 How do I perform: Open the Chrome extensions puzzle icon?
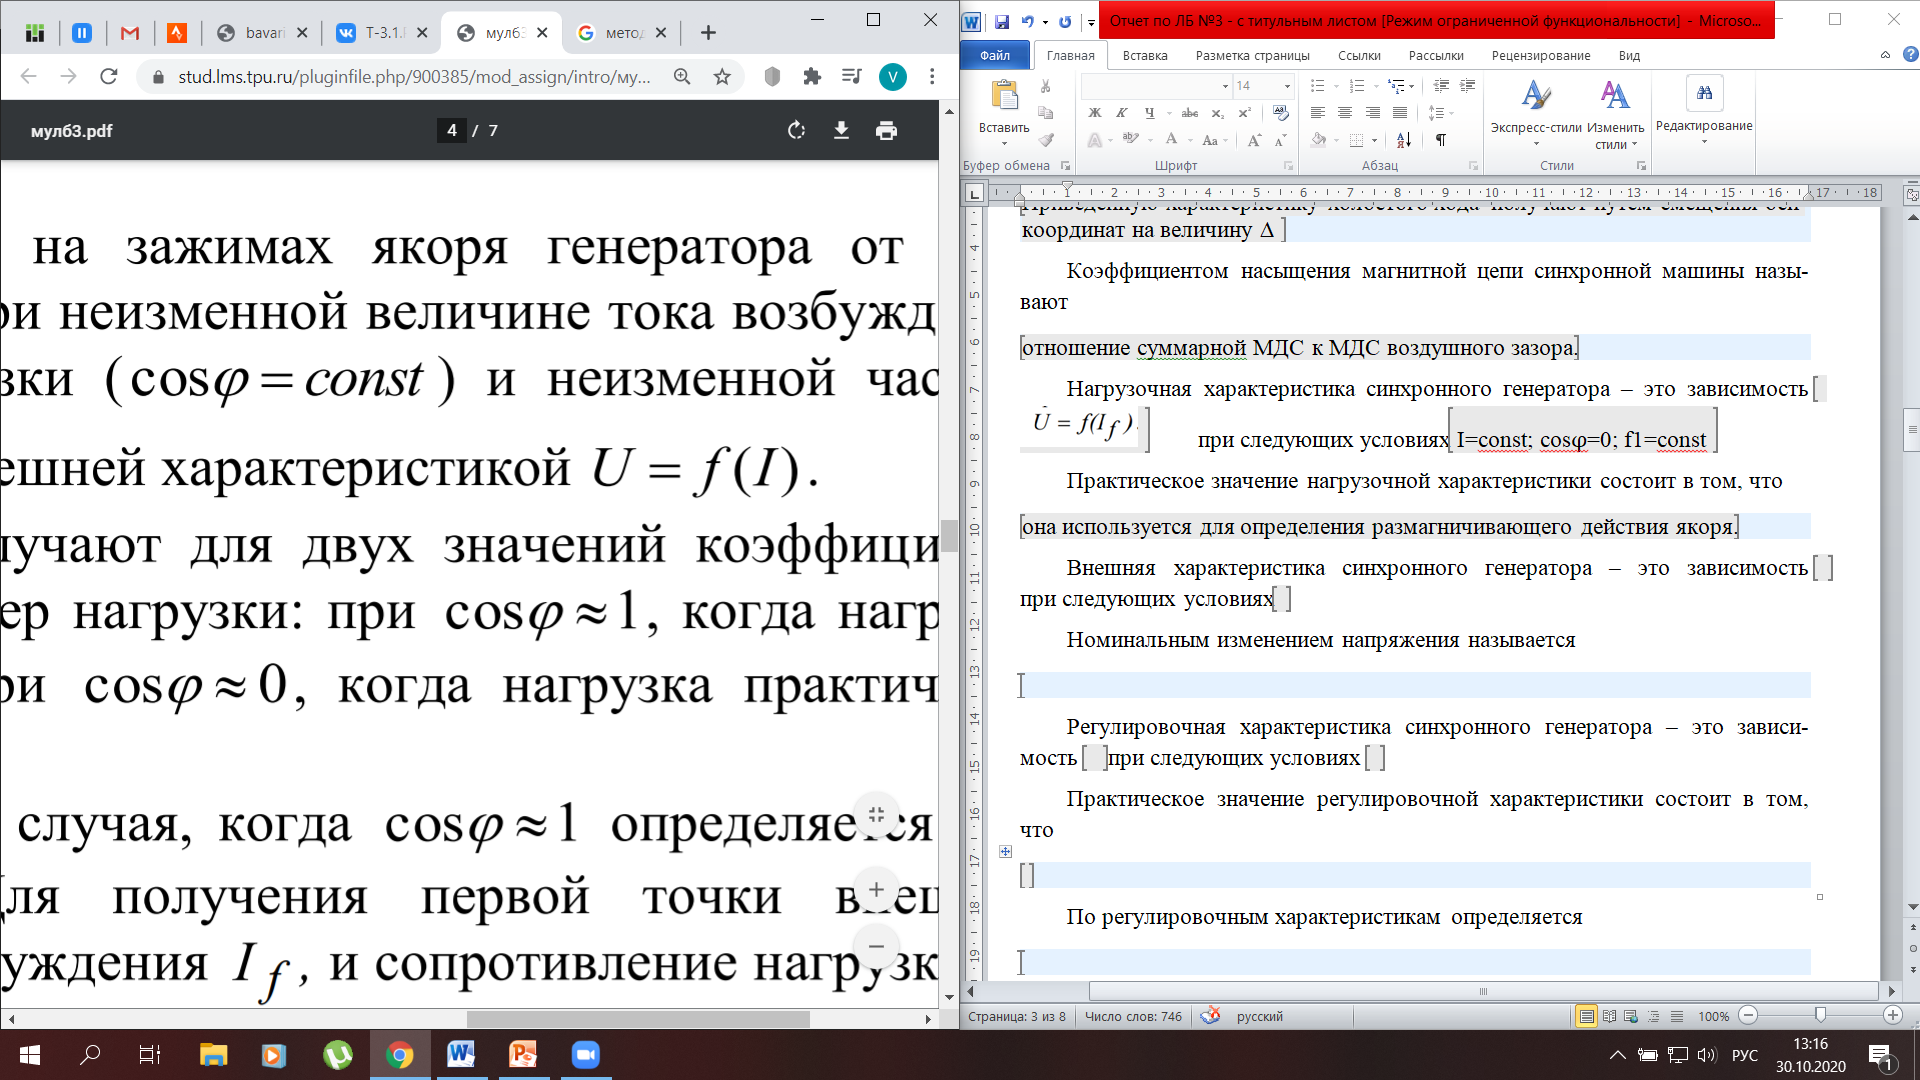(x=812, y=77)
